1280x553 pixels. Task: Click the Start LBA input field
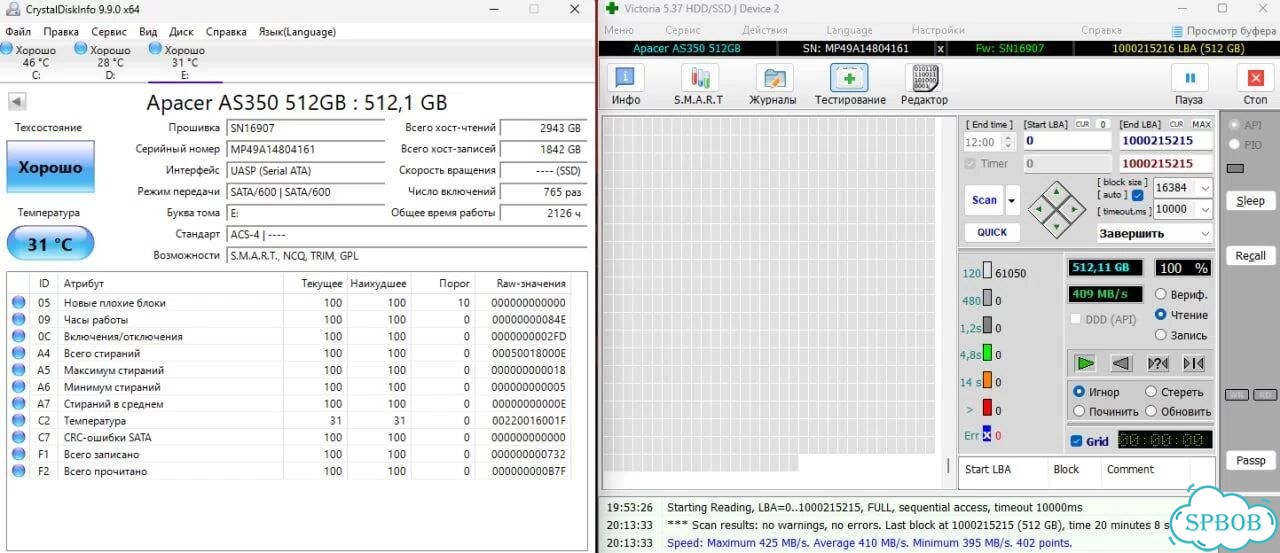1067,141
